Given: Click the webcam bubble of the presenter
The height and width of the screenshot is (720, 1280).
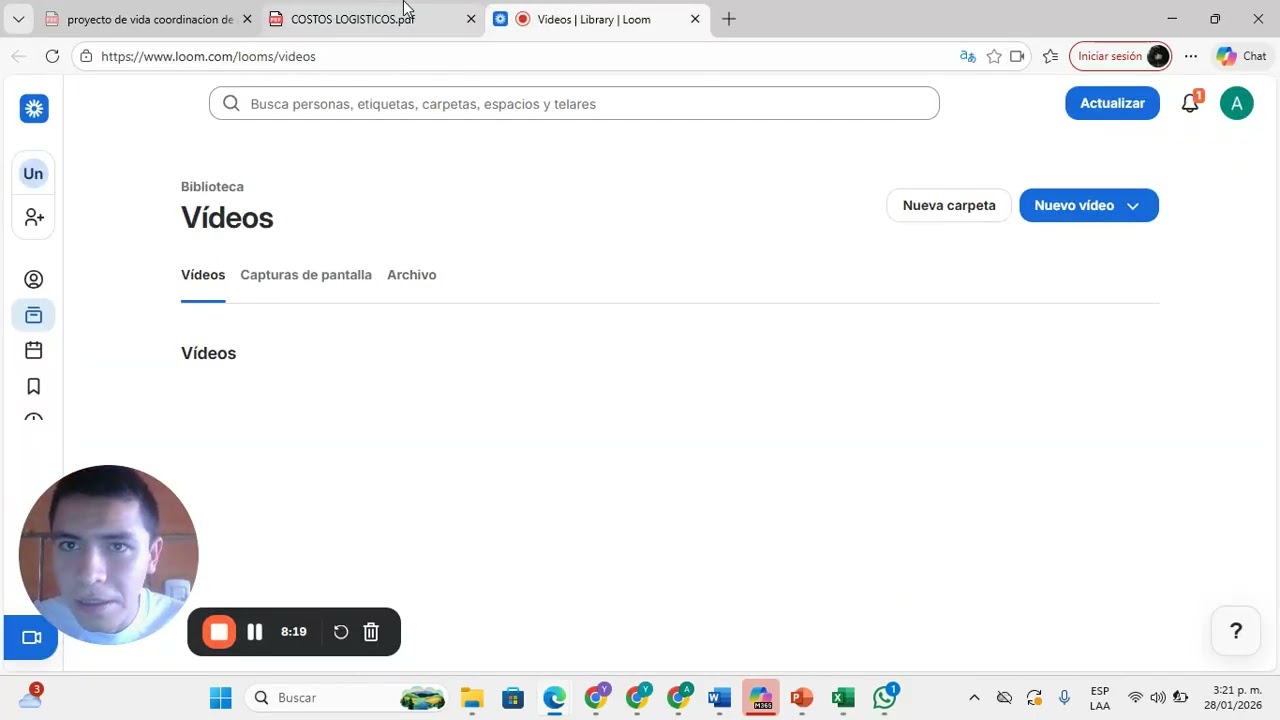Looking at the screenshot, I should [x=108, y=555].
